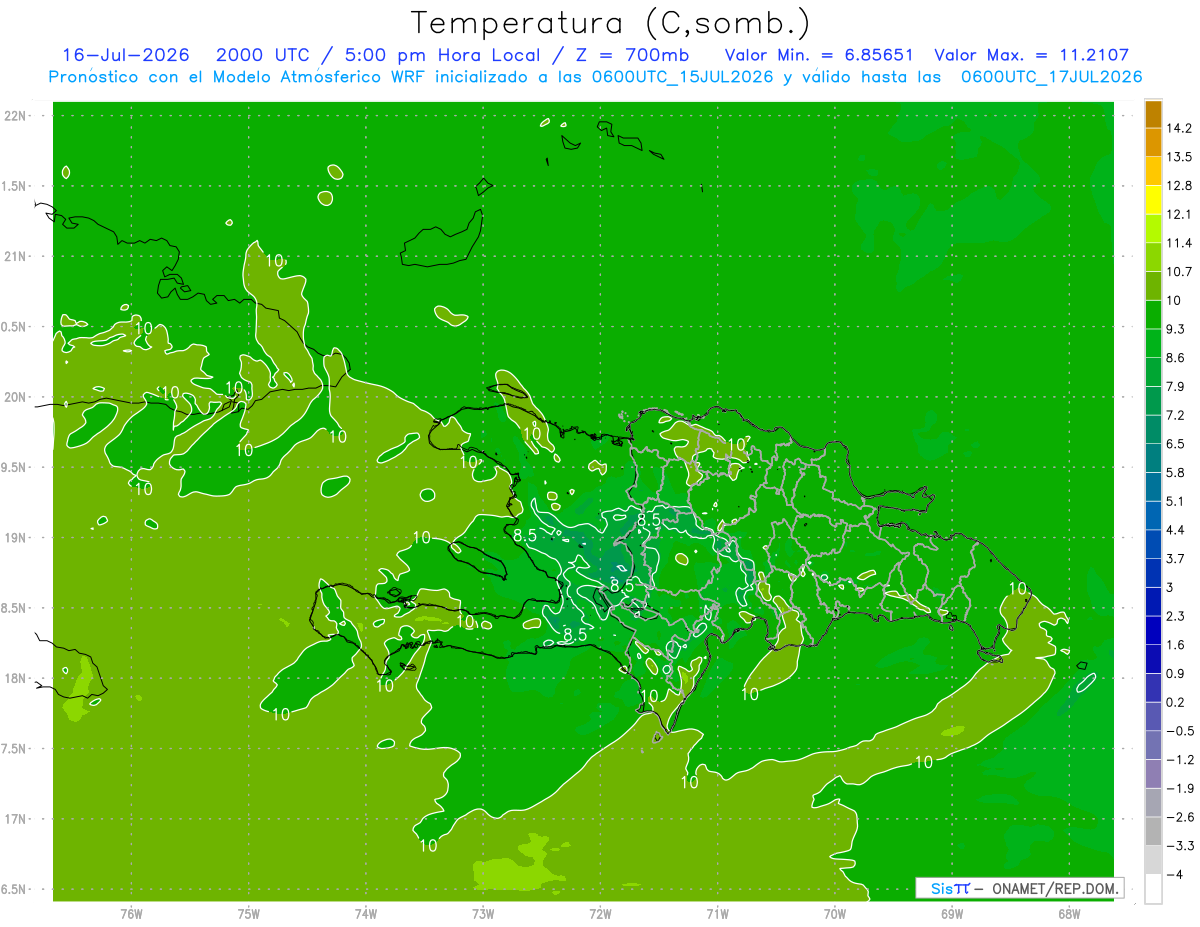Click the "71W" longitude label
The width and height of the screenshot is (1200, 927).
[717, 914]
